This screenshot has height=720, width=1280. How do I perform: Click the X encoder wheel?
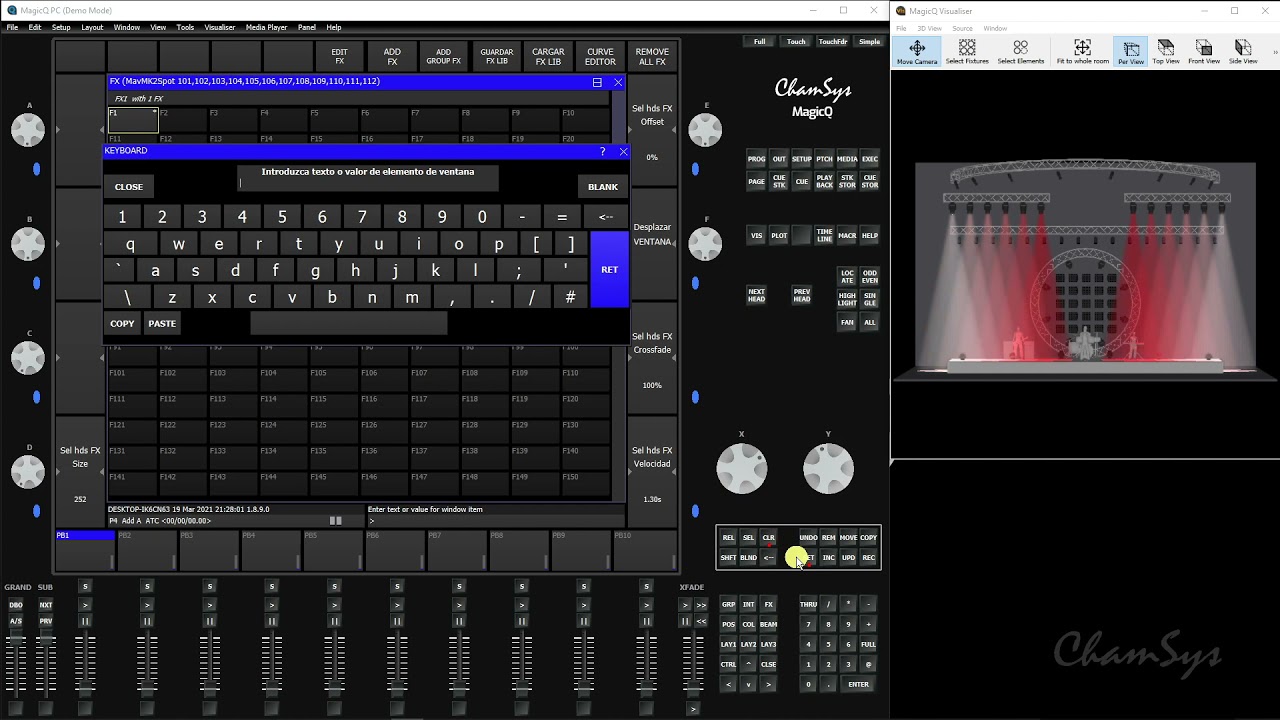pyautogui.click(x=742, y=468)
